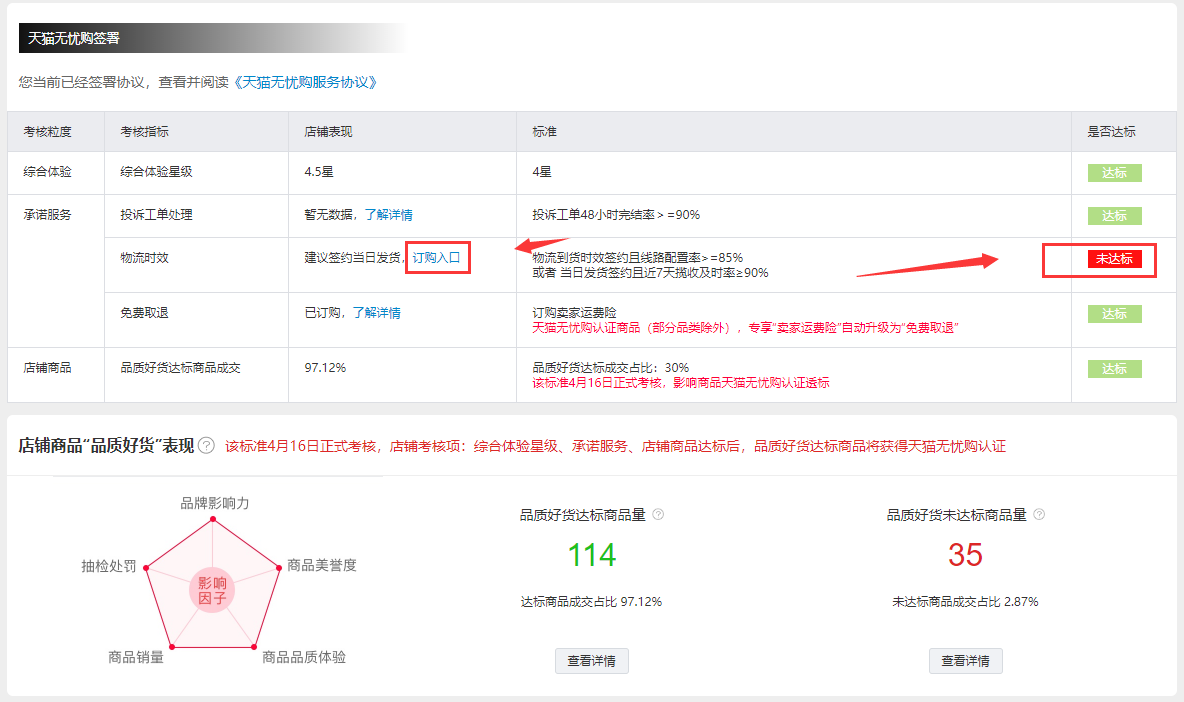The image size is (1184, 702).
Task: Open the 订购入口 link for 物流时效
Action: click(436, 257)
